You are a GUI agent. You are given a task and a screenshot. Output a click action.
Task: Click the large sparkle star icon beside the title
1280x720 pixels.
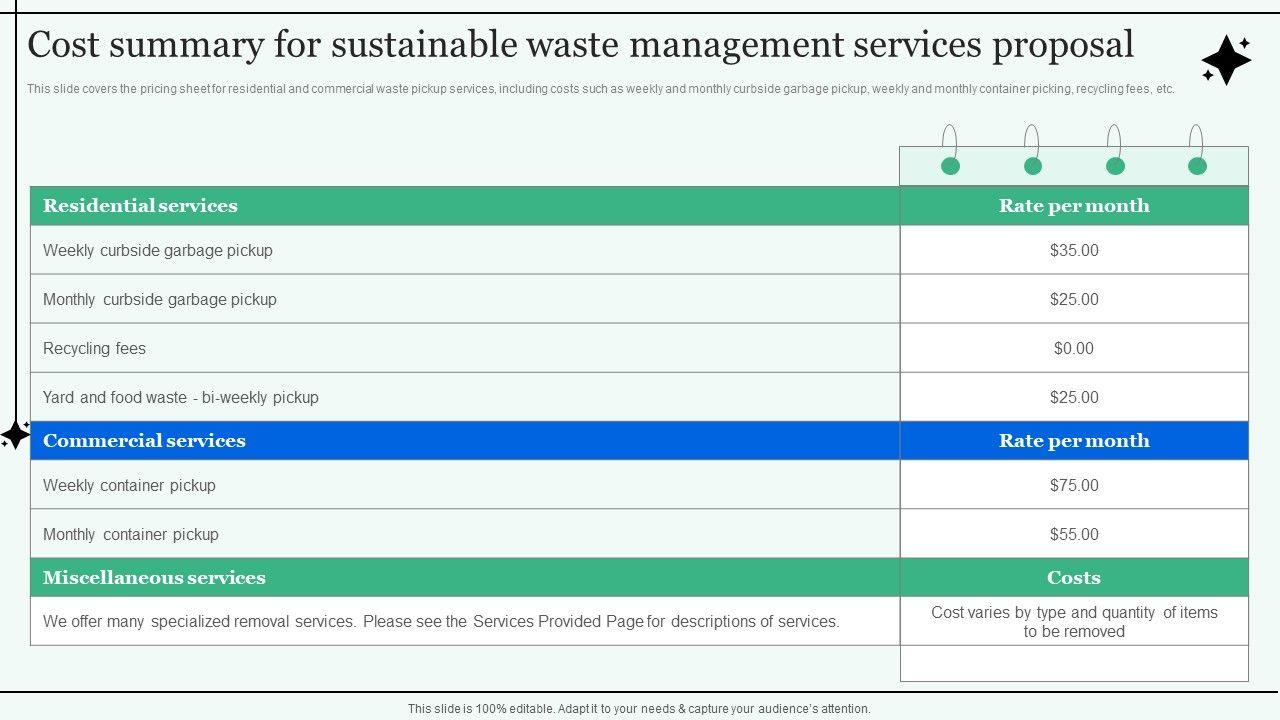point(1226,61)
